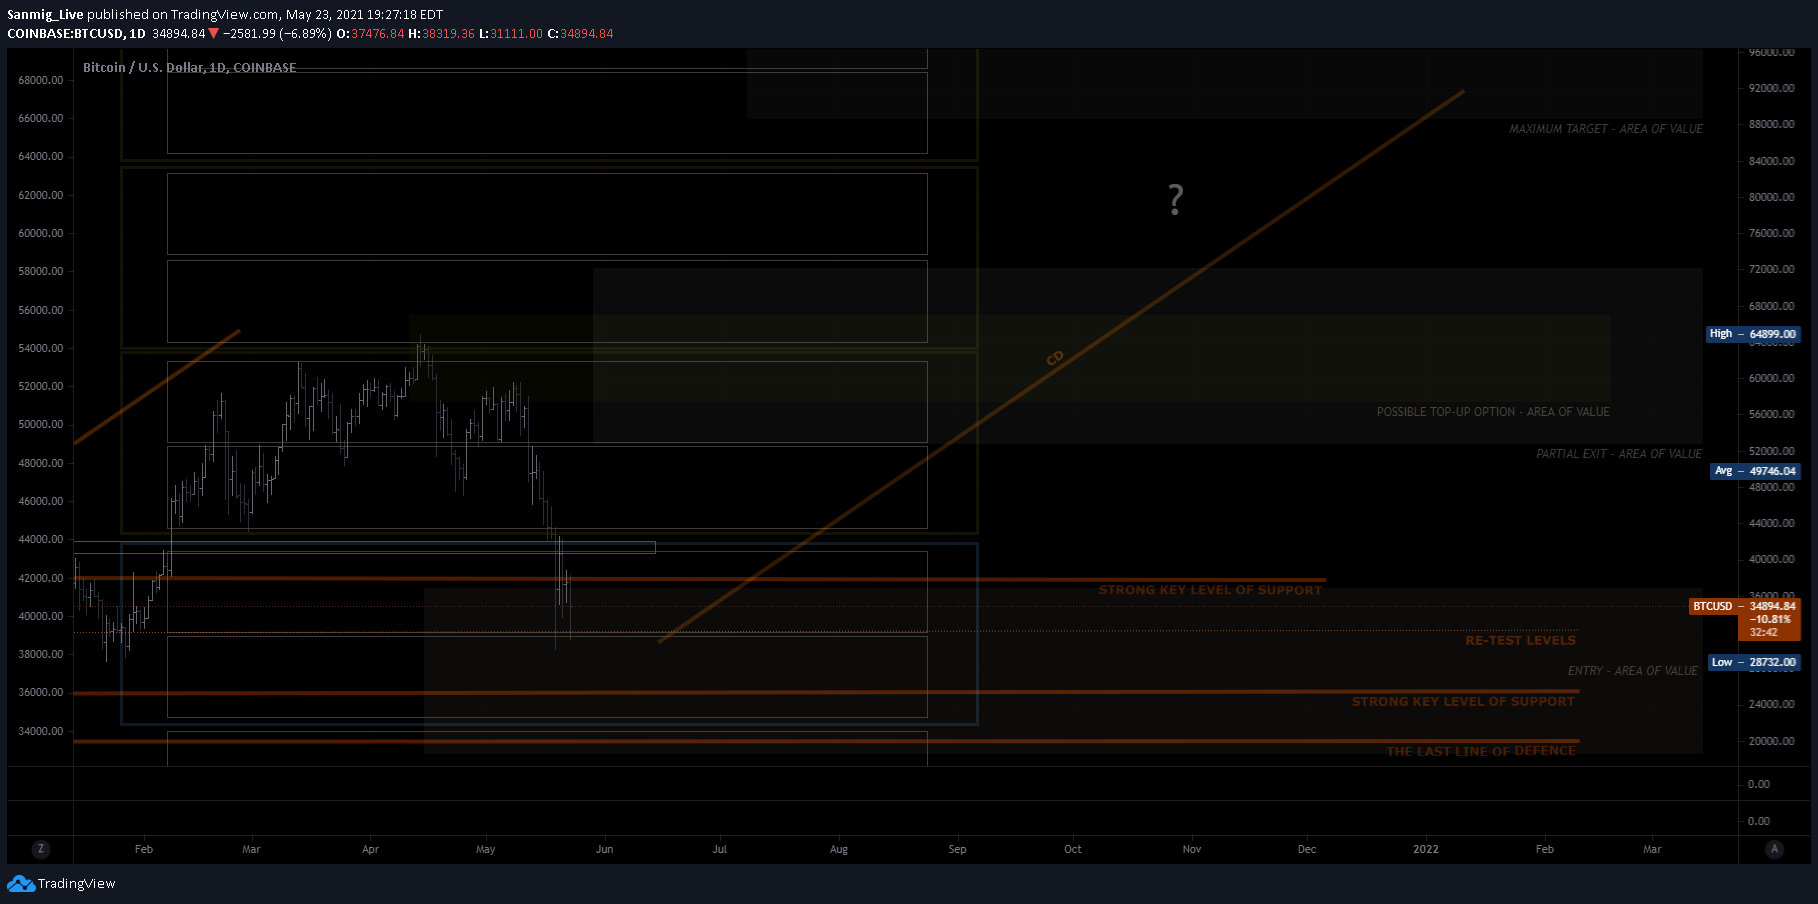This screenshot has height=904, width=1818.
Task: Click the high value H:38319.36
Action: [x=441, y=34]
